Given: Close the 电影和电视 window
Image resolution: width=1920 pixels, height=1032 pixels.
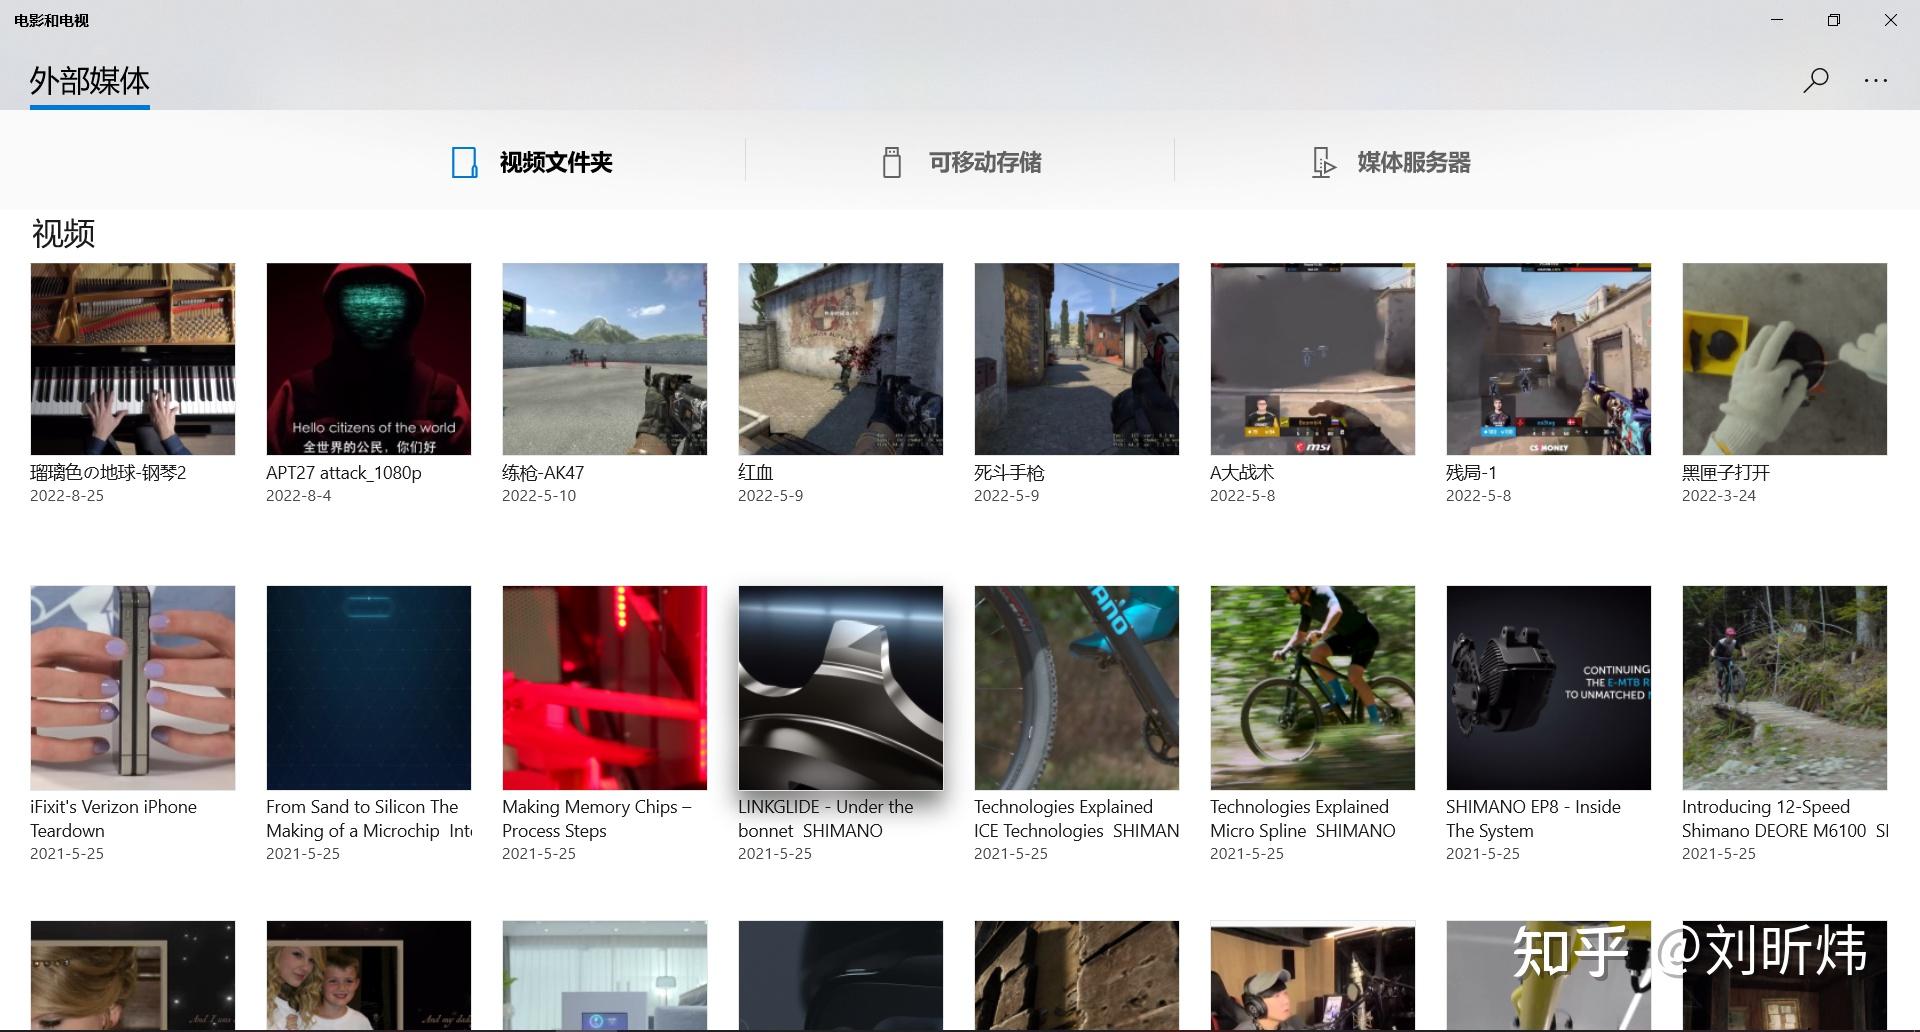Looking at the screenshot, I should [1891, 20].
